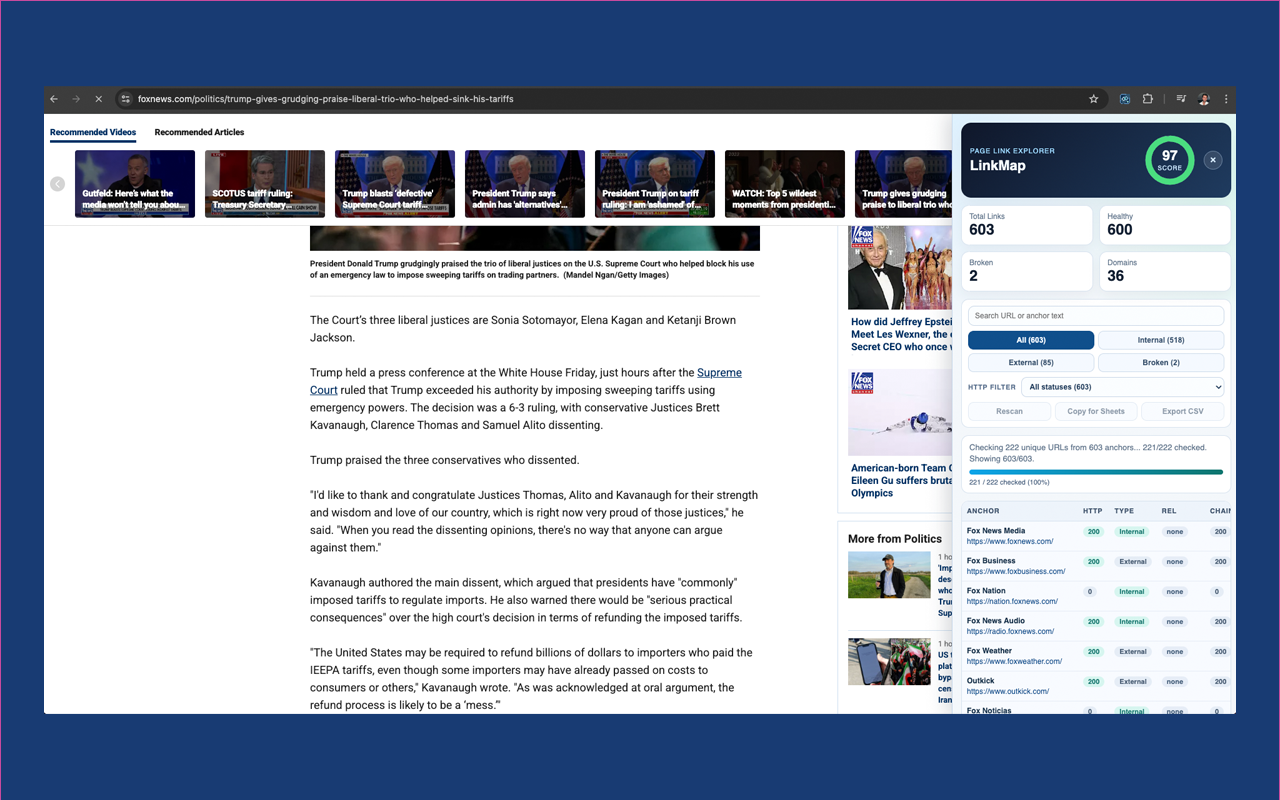Open first More from Politics thumbnail
This screenshot has height=800, width=1280.
click(x=889, y=575)
